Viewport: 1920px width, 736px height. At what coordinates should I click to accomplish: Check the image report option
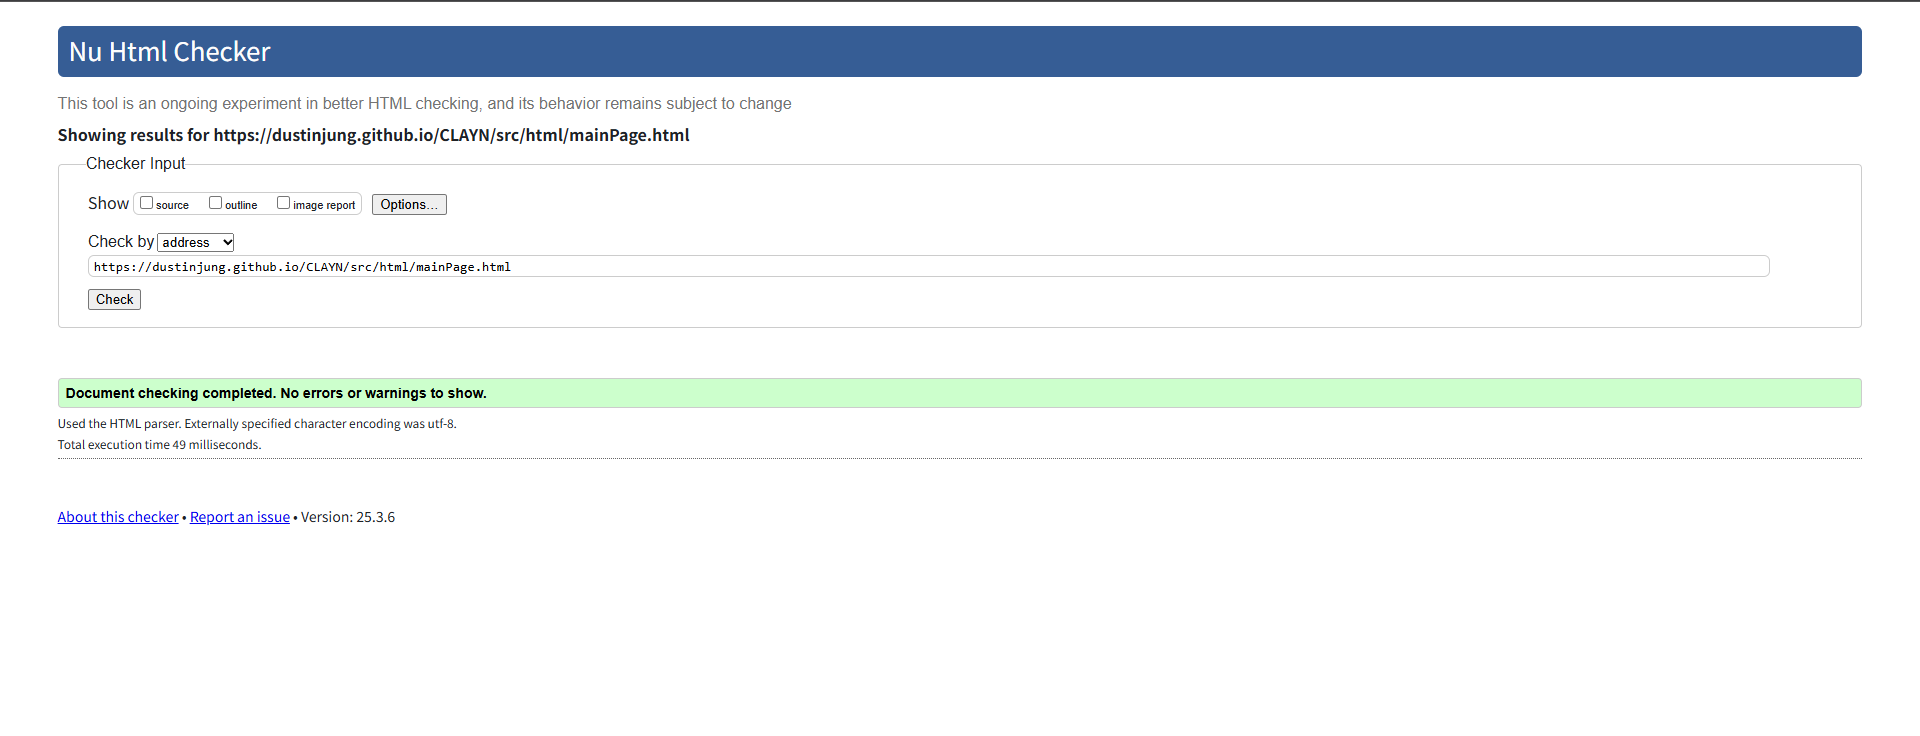click(x=283, y=203)
